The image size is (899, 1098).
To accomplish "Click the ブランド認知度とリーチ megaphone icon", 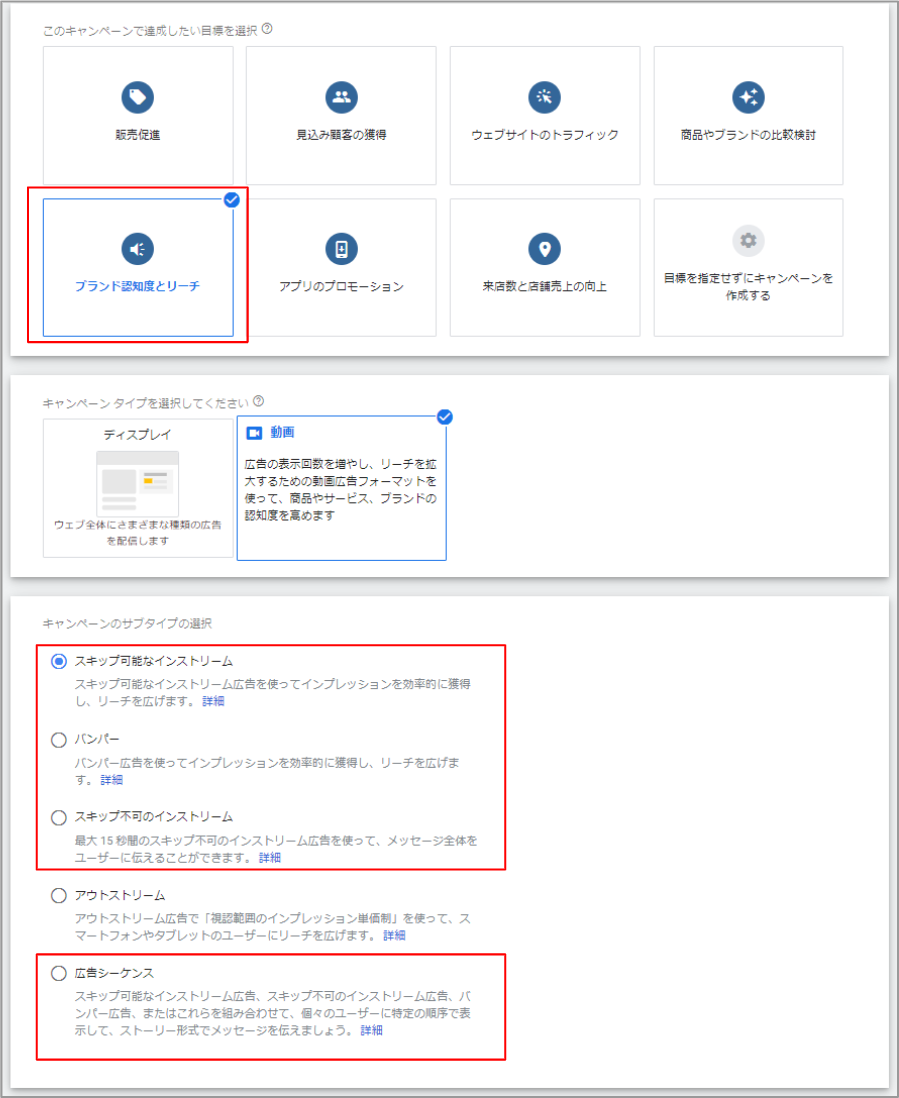I will tap(137, 249).
